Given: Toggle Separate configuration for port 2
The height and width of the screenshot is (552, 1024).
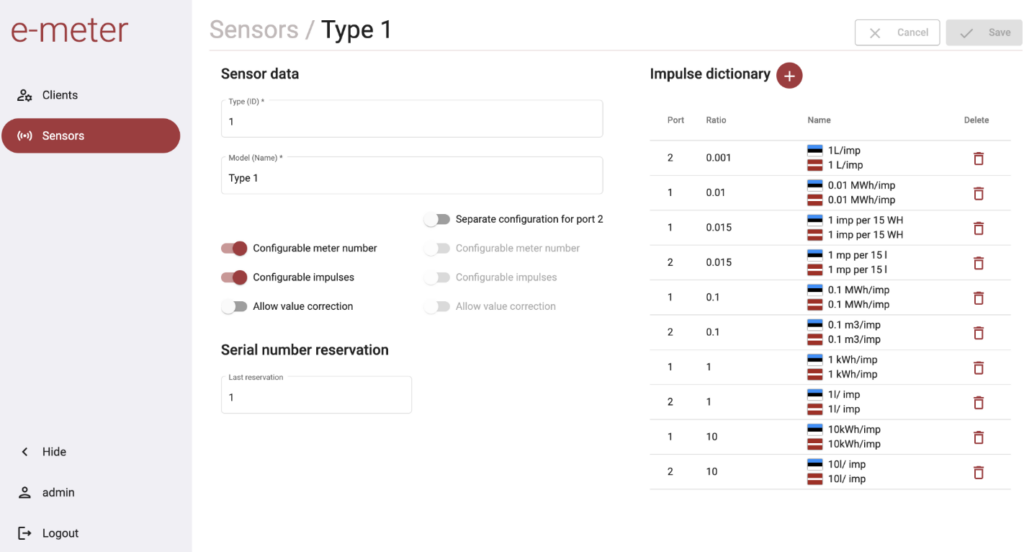Looking at the screenshot, I should click(x=437, y=219).
